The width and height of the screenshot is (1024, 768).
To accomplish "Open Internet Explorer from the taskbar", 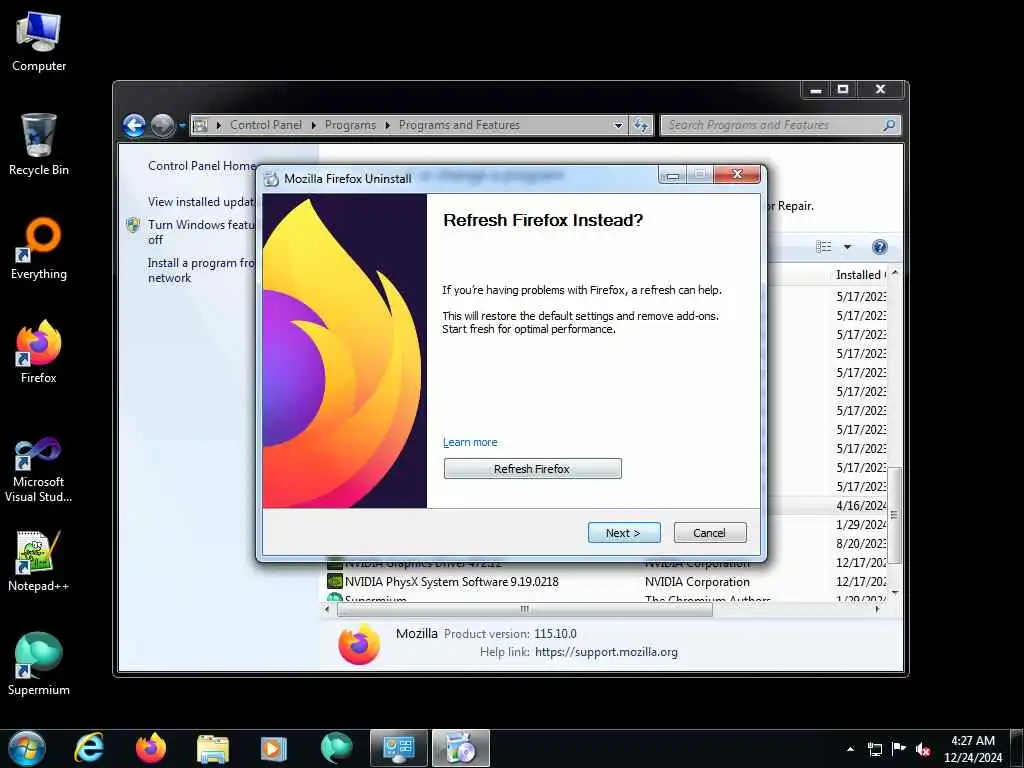I will tap(89, 748).
